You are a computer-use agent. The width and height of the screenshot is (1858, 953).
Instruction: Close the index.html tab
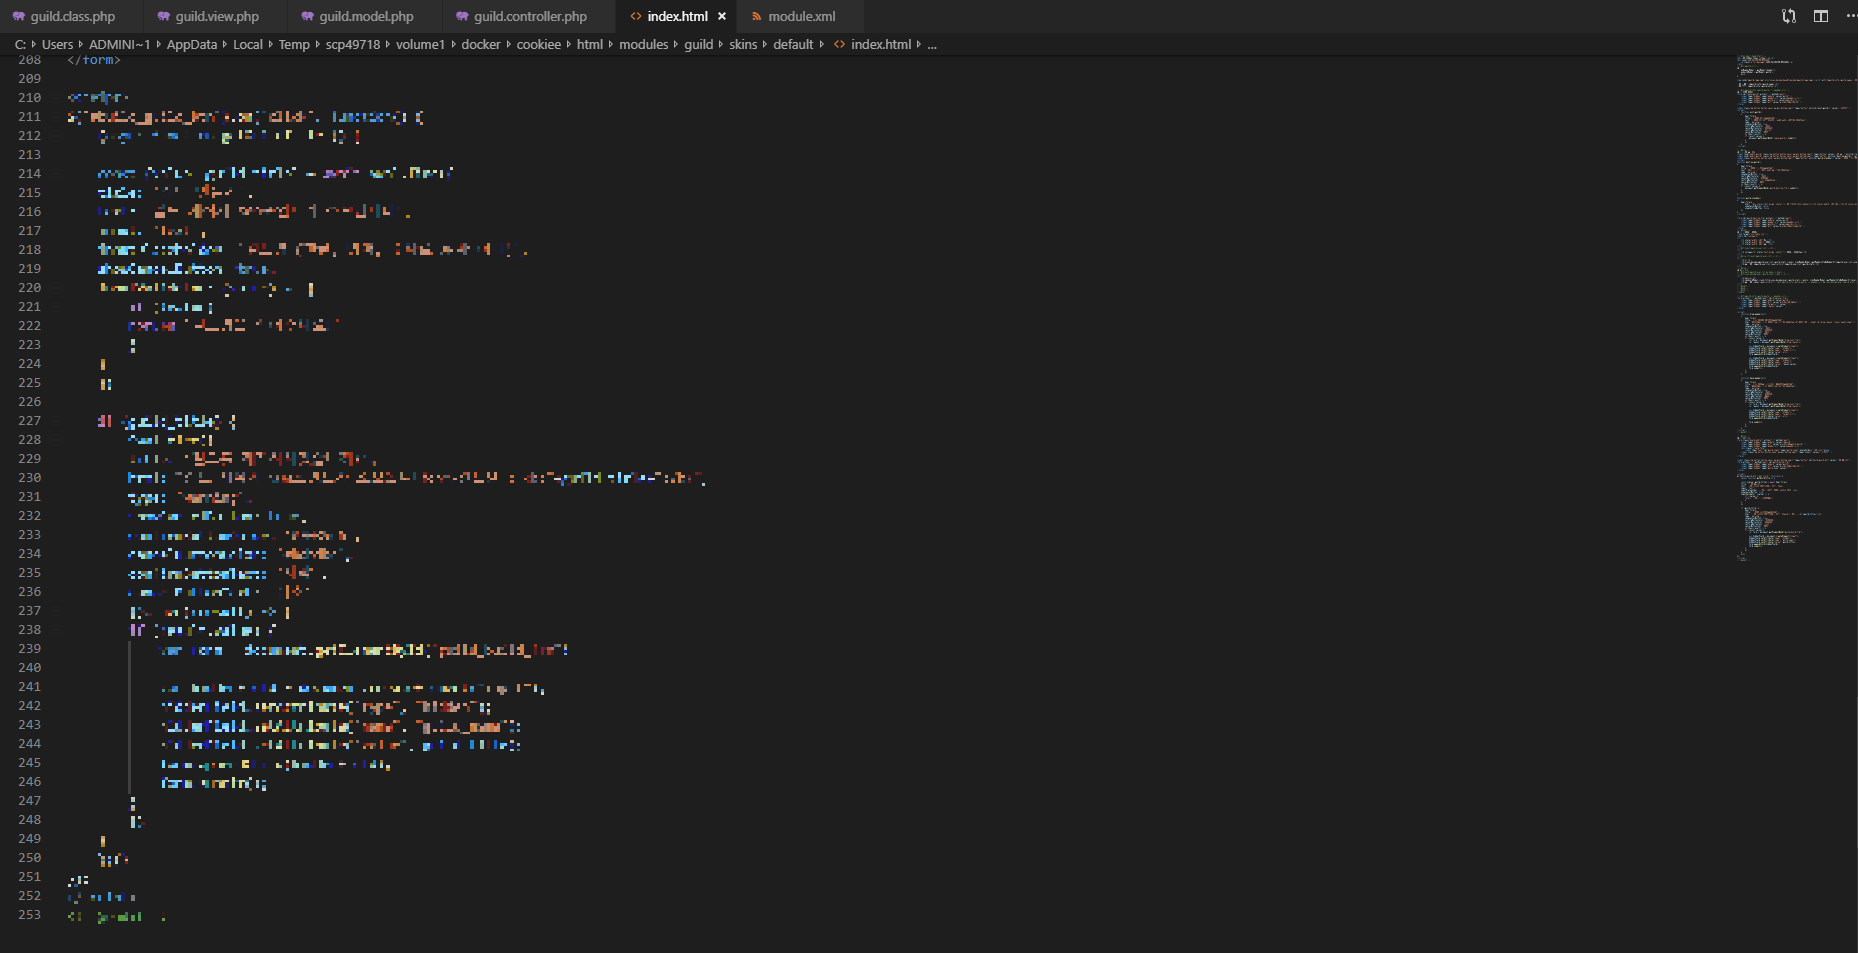(x=722, y=16)
